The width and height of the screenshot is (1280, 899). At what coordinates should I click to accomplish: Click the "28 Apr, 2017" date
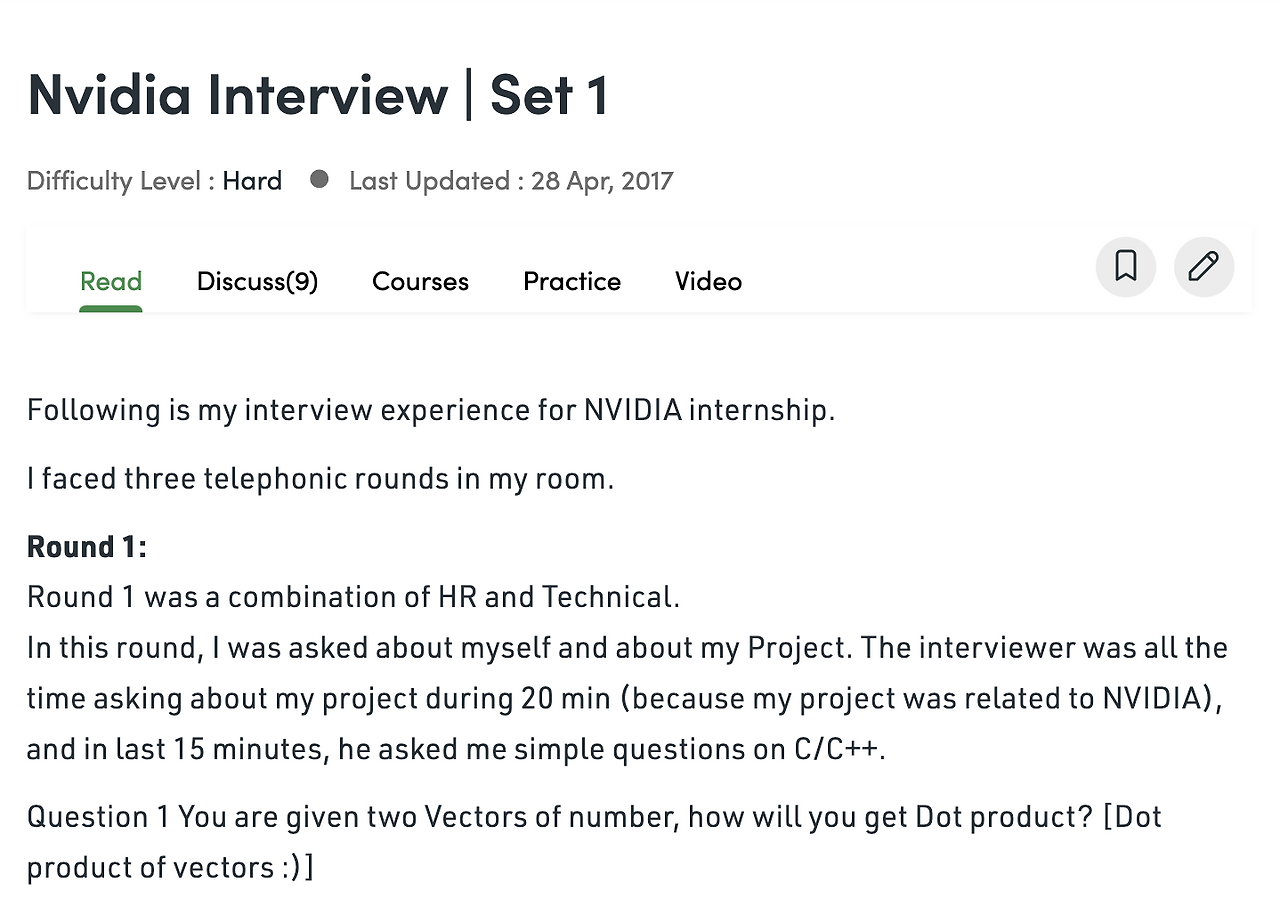coord(602,181)
